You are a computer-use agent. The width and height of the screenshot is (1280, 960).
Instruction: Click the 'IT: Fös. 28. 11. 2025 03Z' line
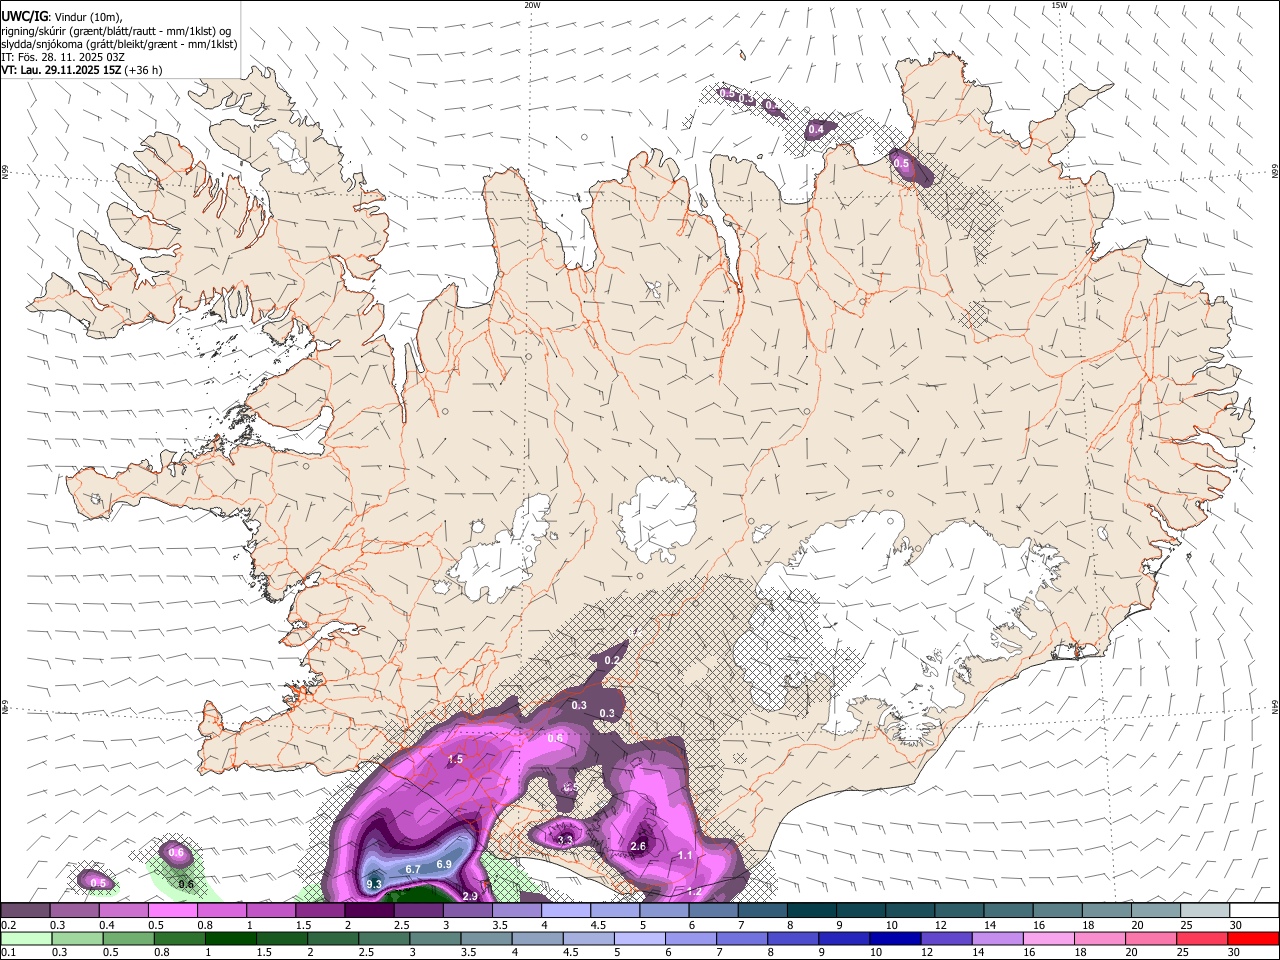point(63,57)
